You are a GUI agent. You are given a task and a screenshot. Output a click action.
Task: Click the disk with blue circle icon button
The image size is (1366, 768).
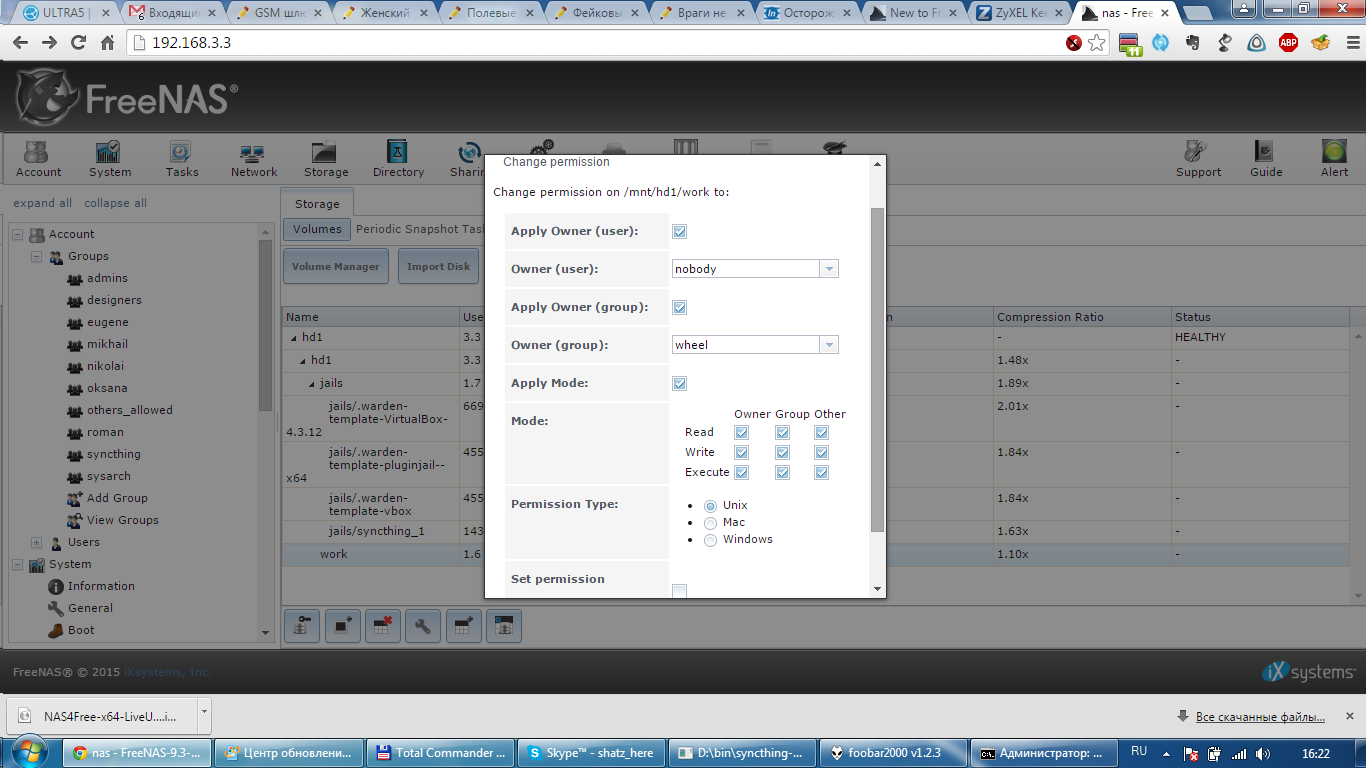(503, 627)
